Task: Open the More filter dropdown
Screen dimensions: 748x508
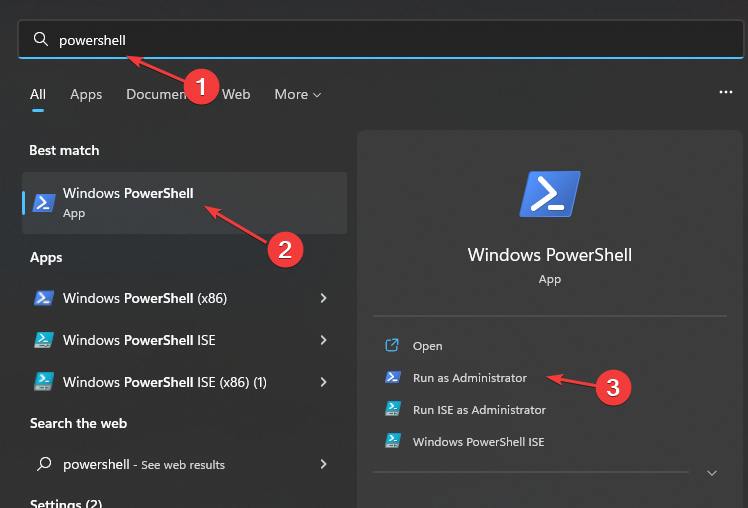Action: [x=298, y=94]
